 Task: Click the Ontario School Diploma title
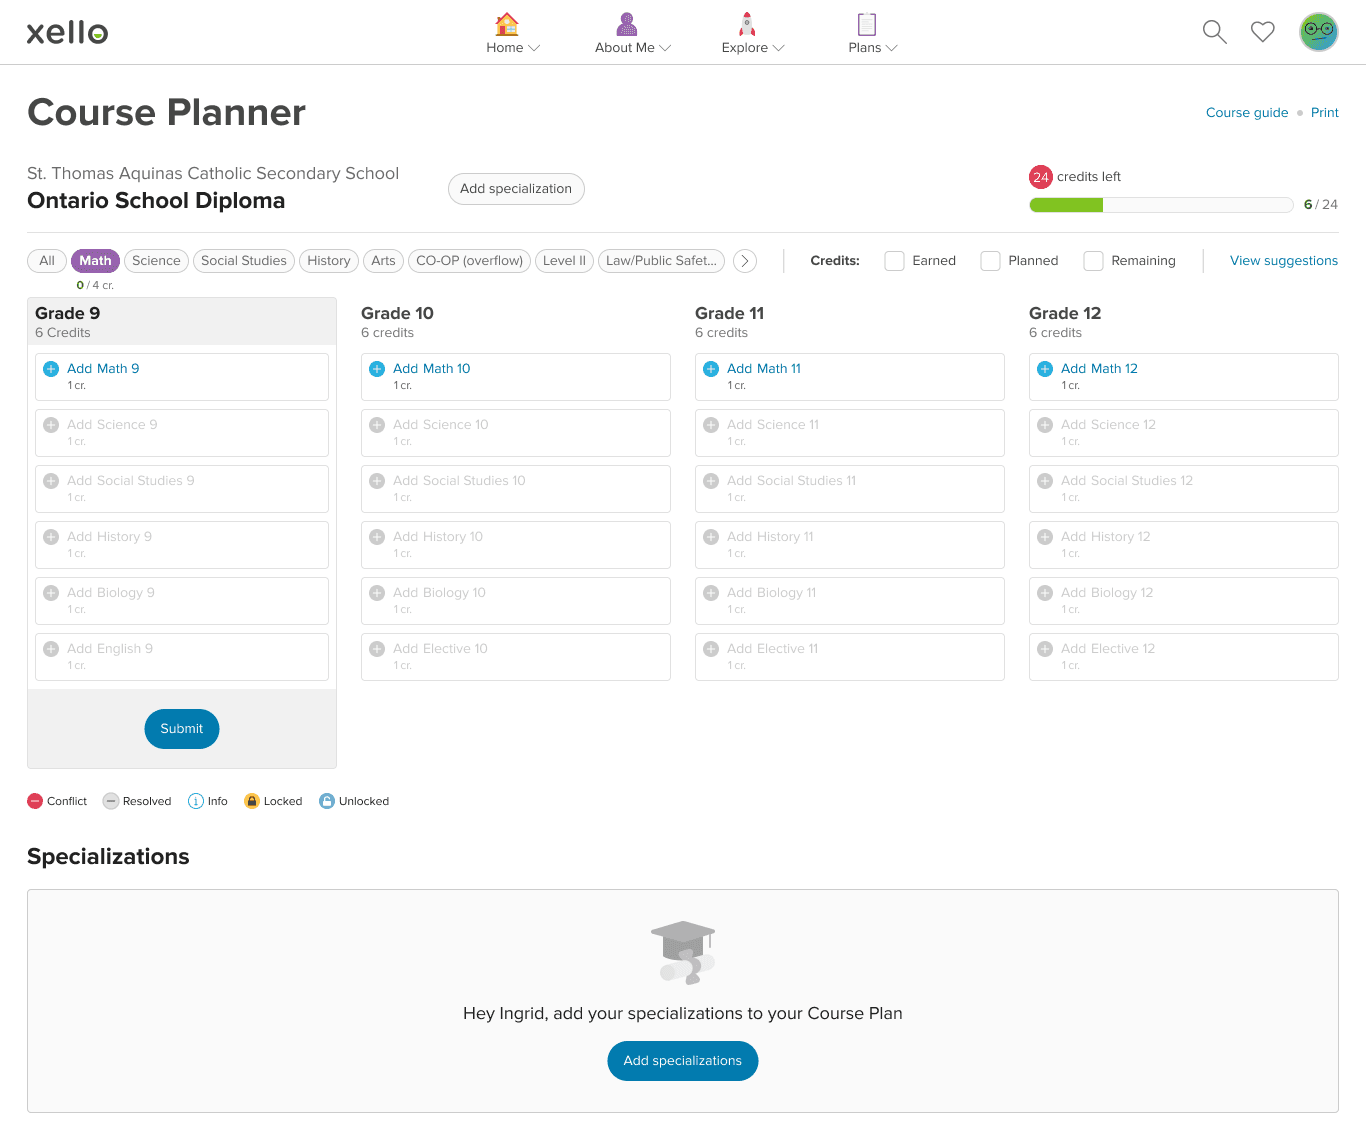(156, 201)
